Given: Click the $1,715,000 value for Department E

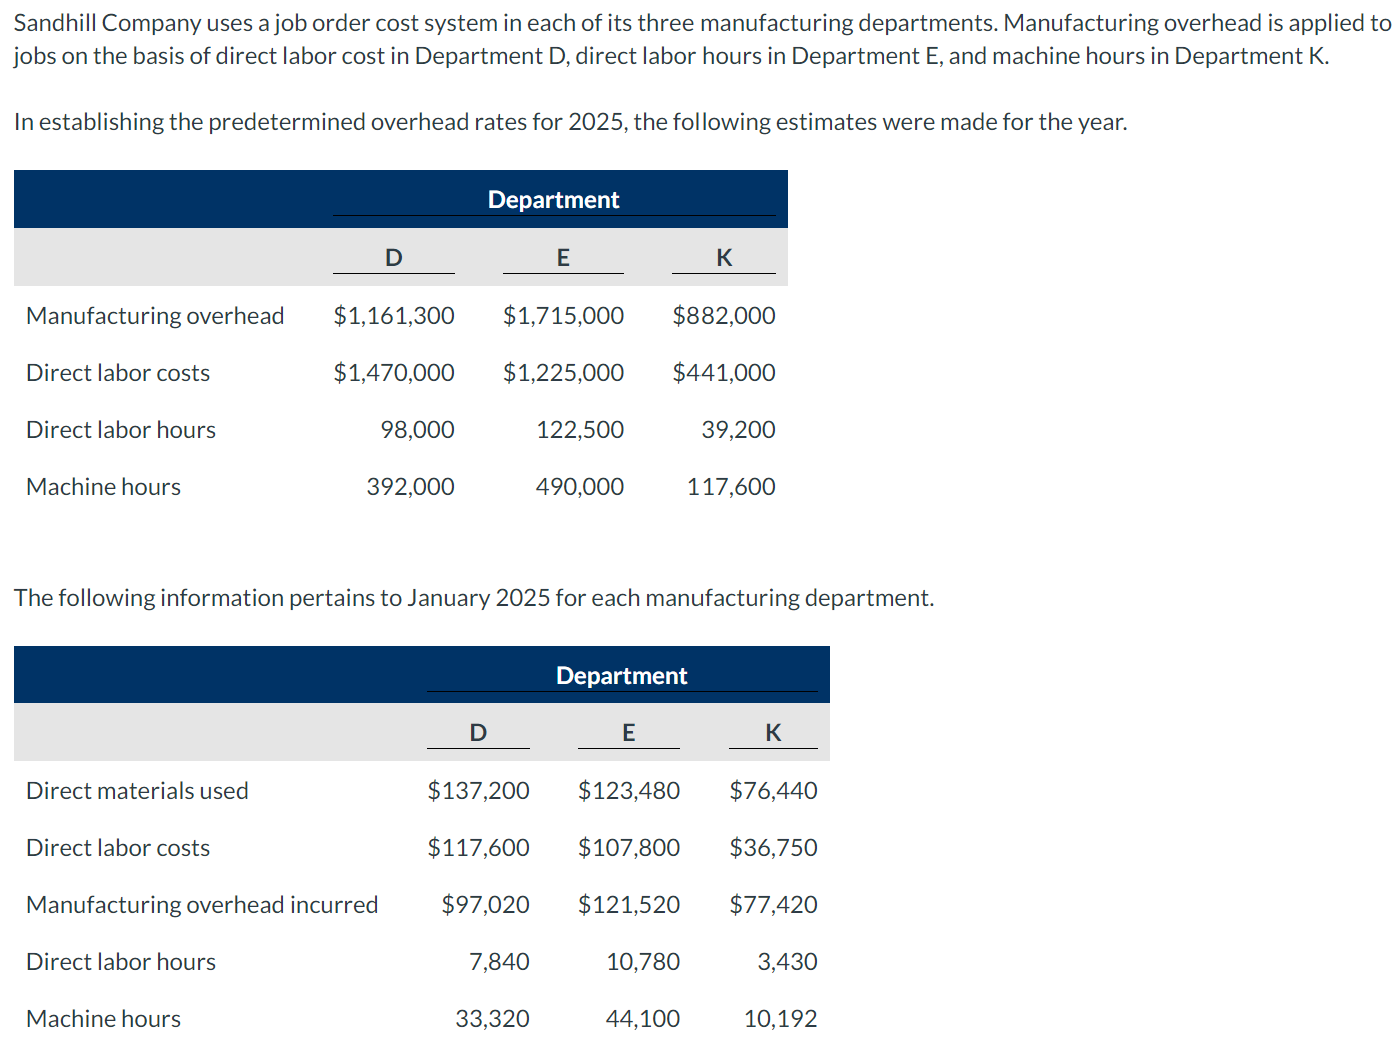Looking at the screenshot, I should 563,315.
